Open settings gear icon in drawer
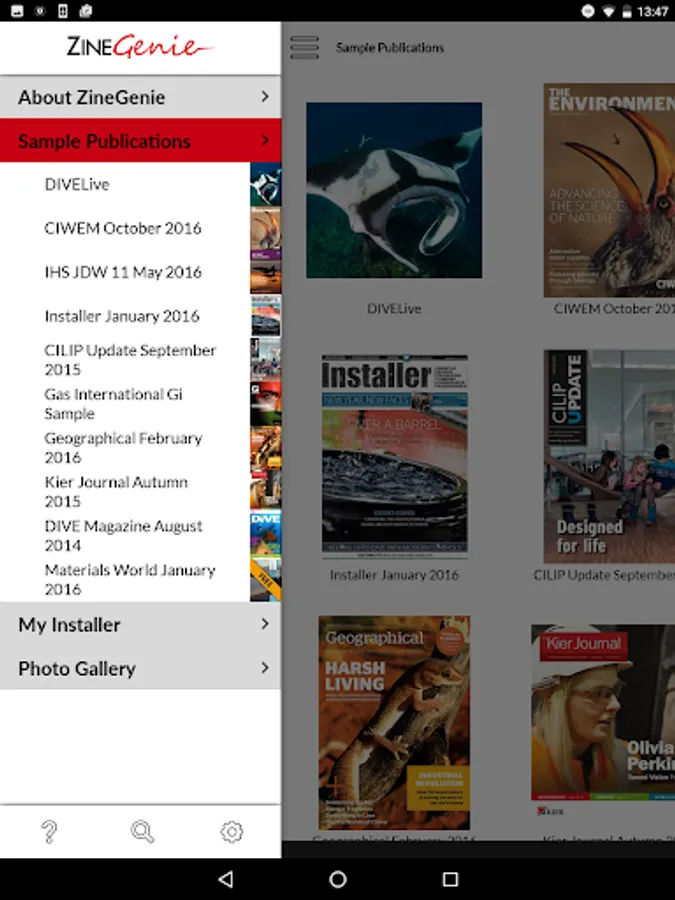Image resolution: width=675 pixels, height=900 pixels. coord(232,832)
